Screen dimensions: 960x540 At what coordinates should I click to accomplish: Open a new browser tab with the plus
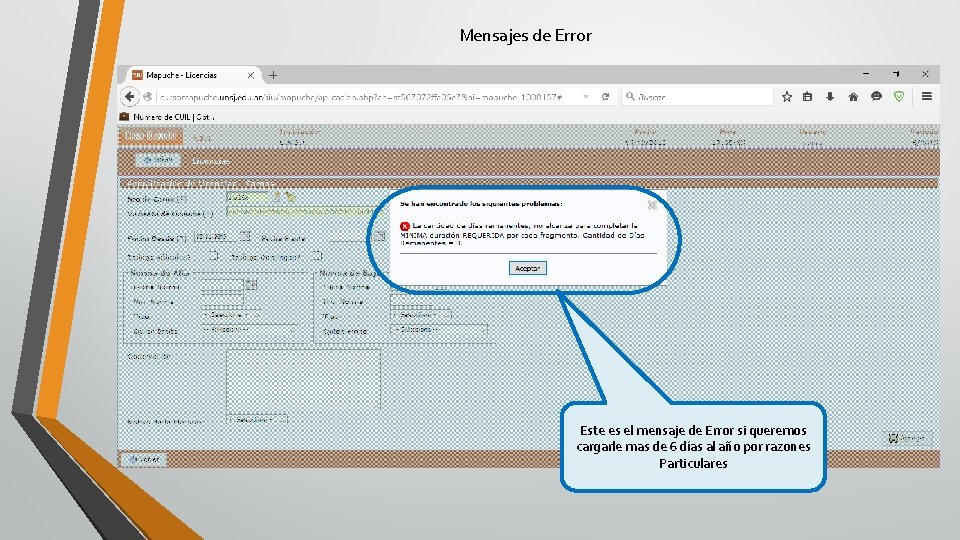coord(273,75)
